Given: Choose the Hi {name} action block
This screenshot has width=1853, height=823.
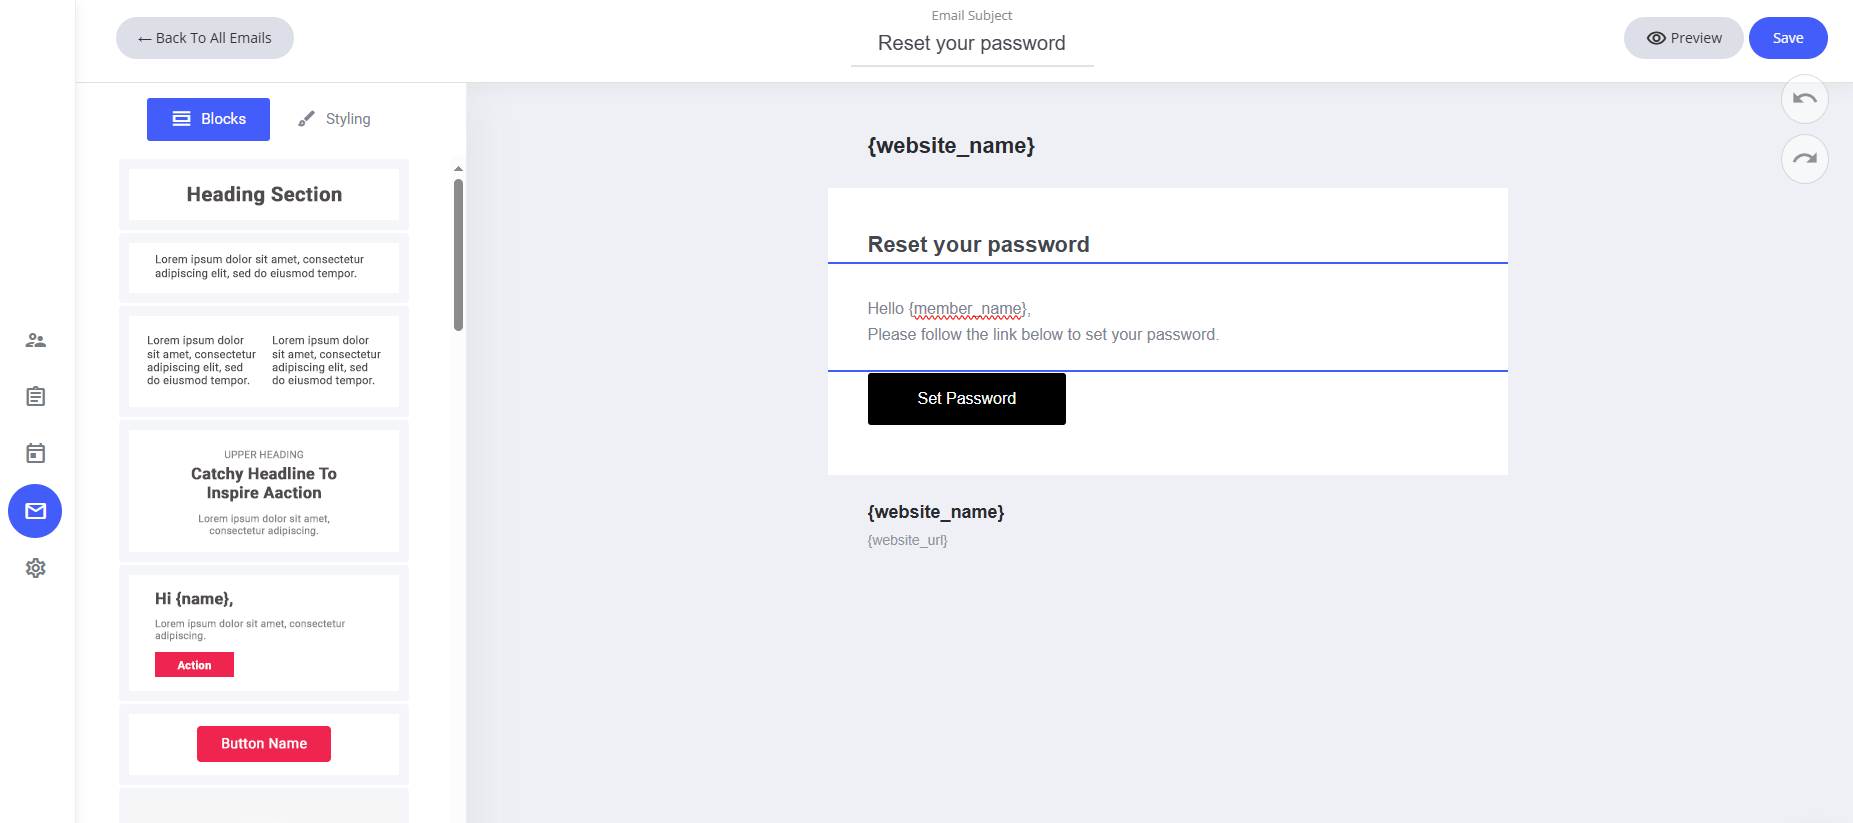Looking at the screenshot, I should coord(264,632).
